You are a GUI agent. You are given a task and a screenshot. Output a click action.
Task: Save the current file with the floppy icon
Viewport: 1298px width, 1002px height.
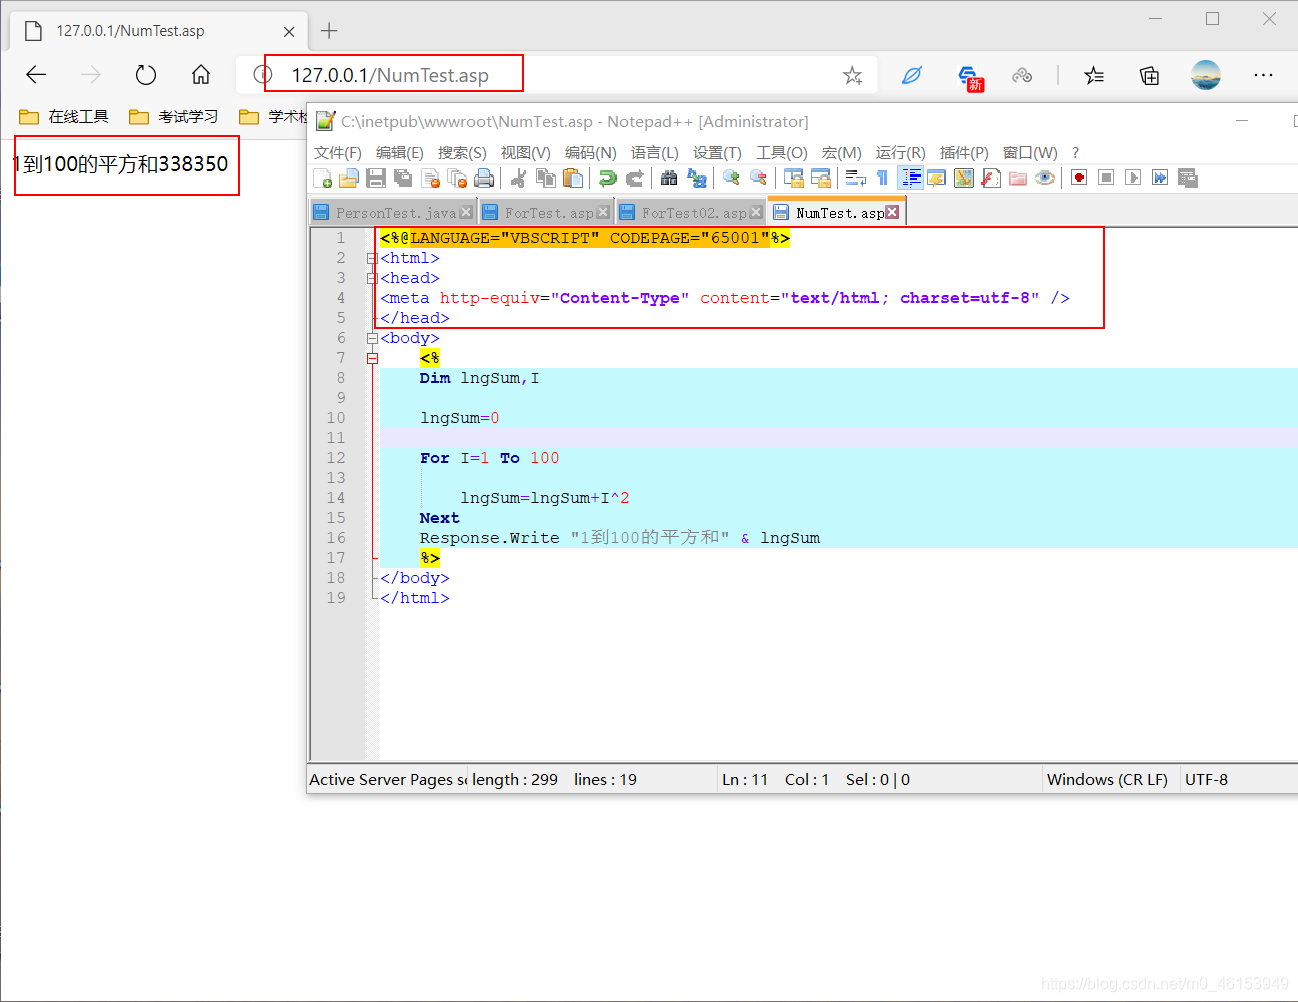(376, 178)
